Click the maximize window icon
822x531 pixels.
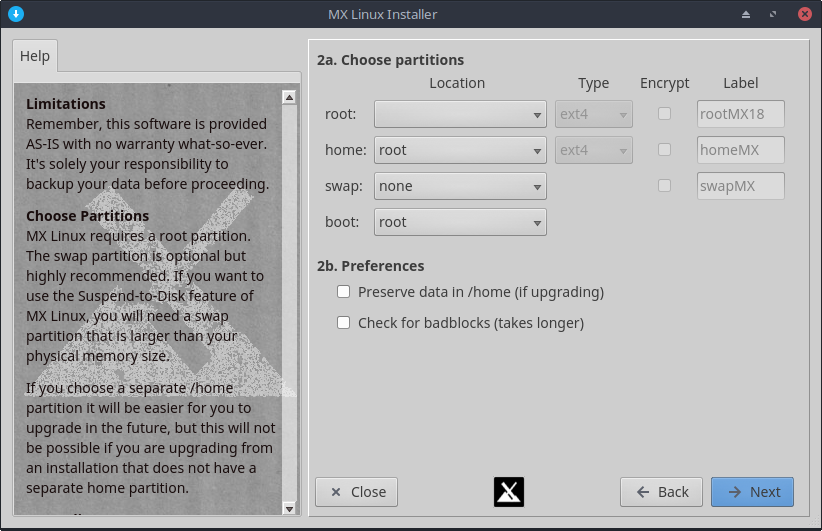[x=773, y=14]
